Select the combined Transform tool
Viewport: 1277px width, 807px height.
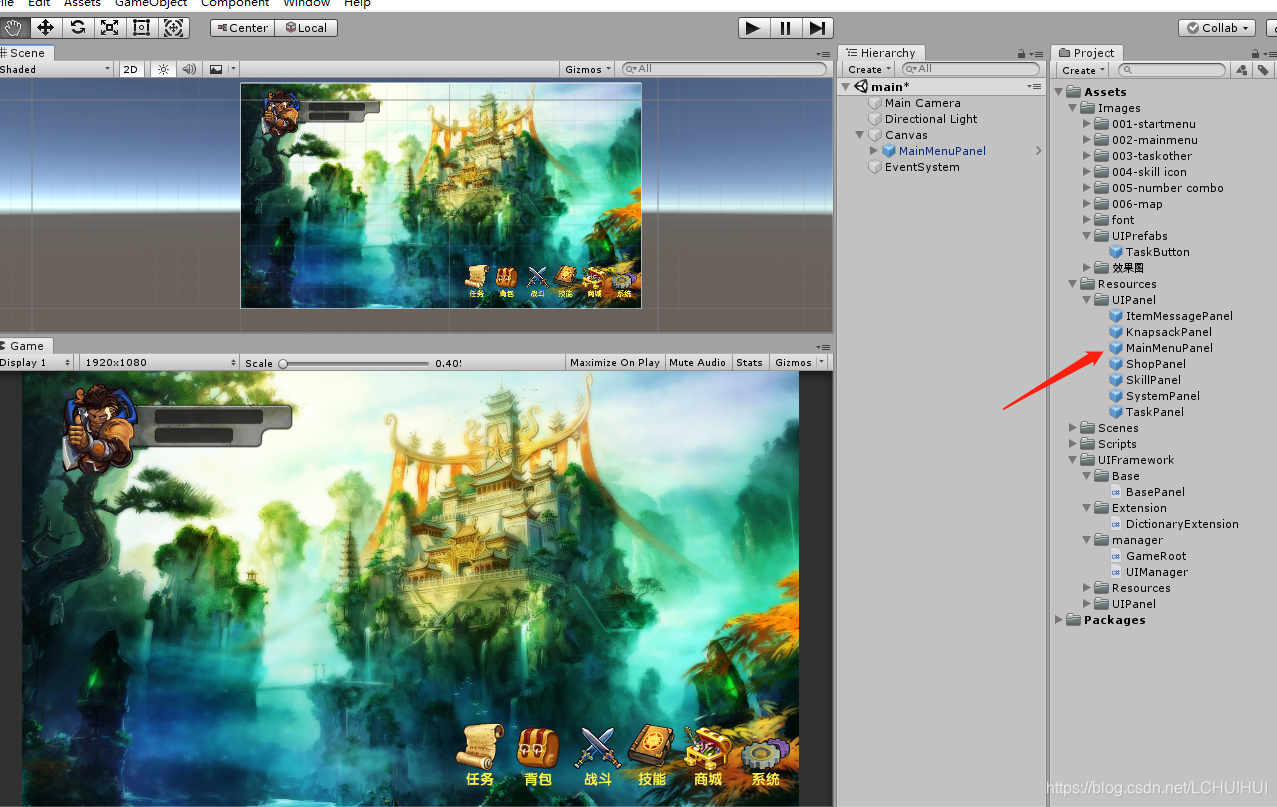[x=174, y=28]
